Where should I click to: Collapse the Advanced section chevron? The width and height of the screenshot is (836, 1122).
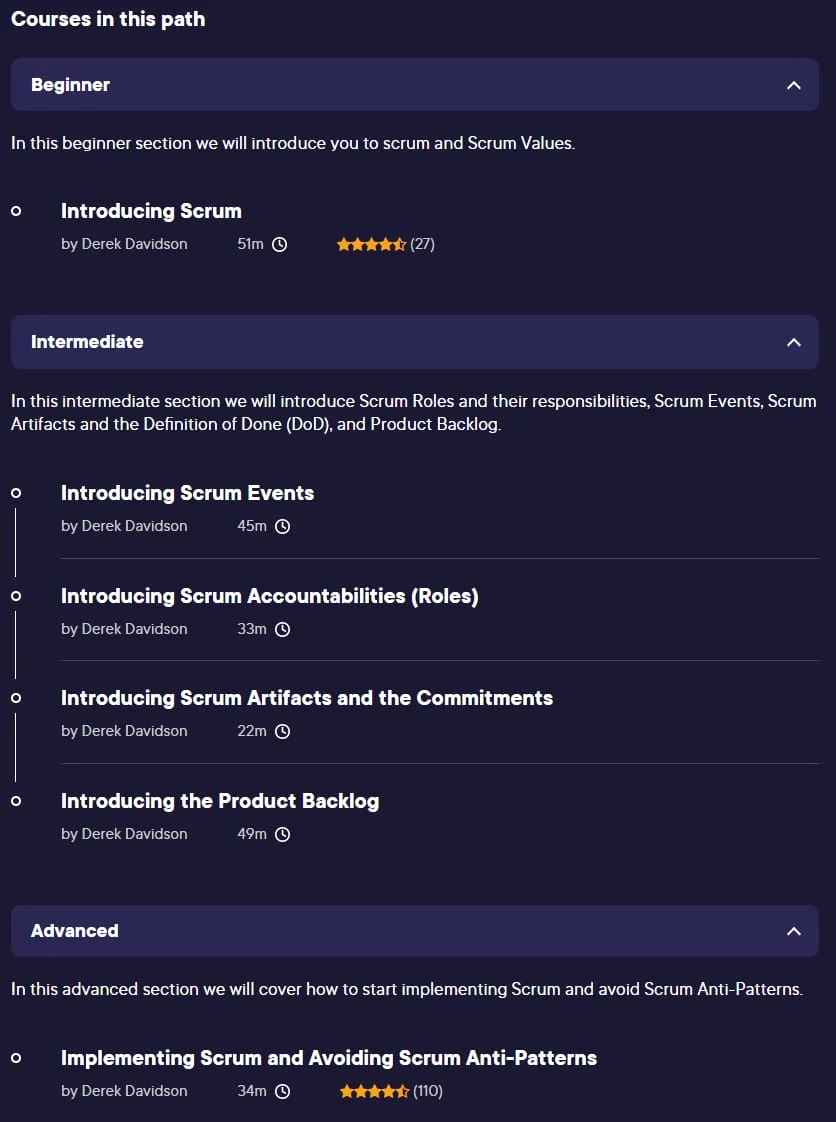pos(794,931)
